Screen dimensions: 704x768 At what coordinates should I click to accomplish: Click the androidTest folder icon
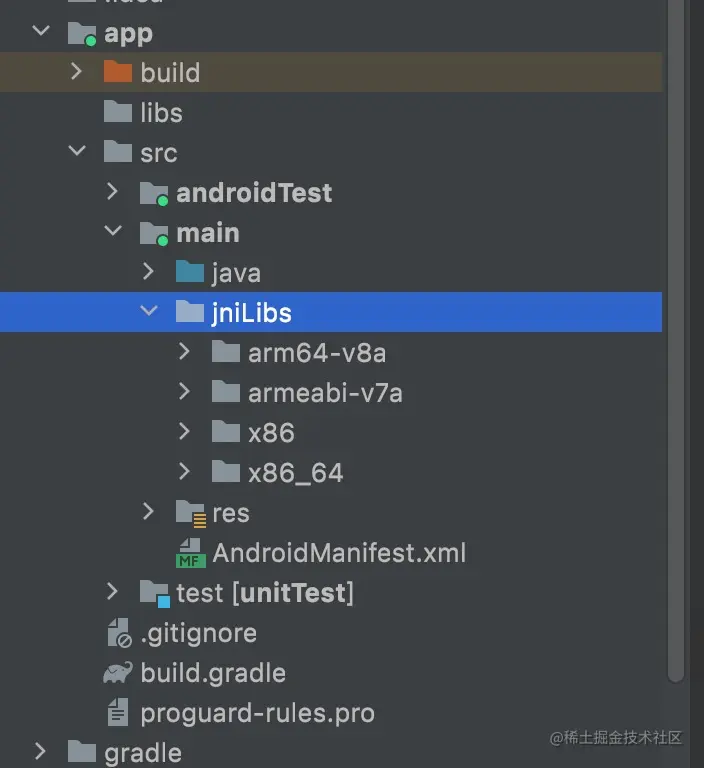[x=154, y=193]
